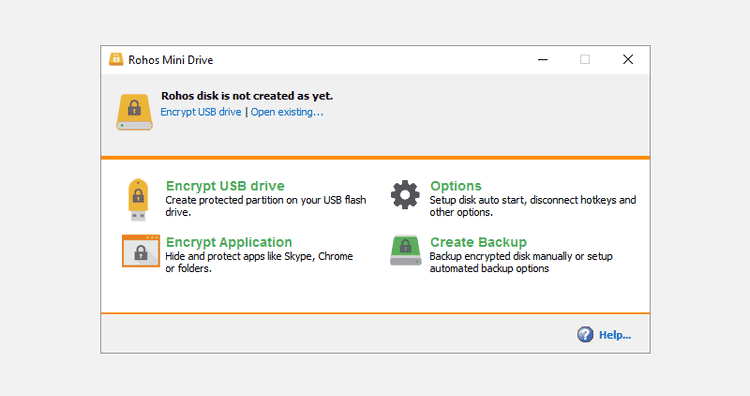Click the Options gear icon
The image size is (750, 396).
coord(405,195)
